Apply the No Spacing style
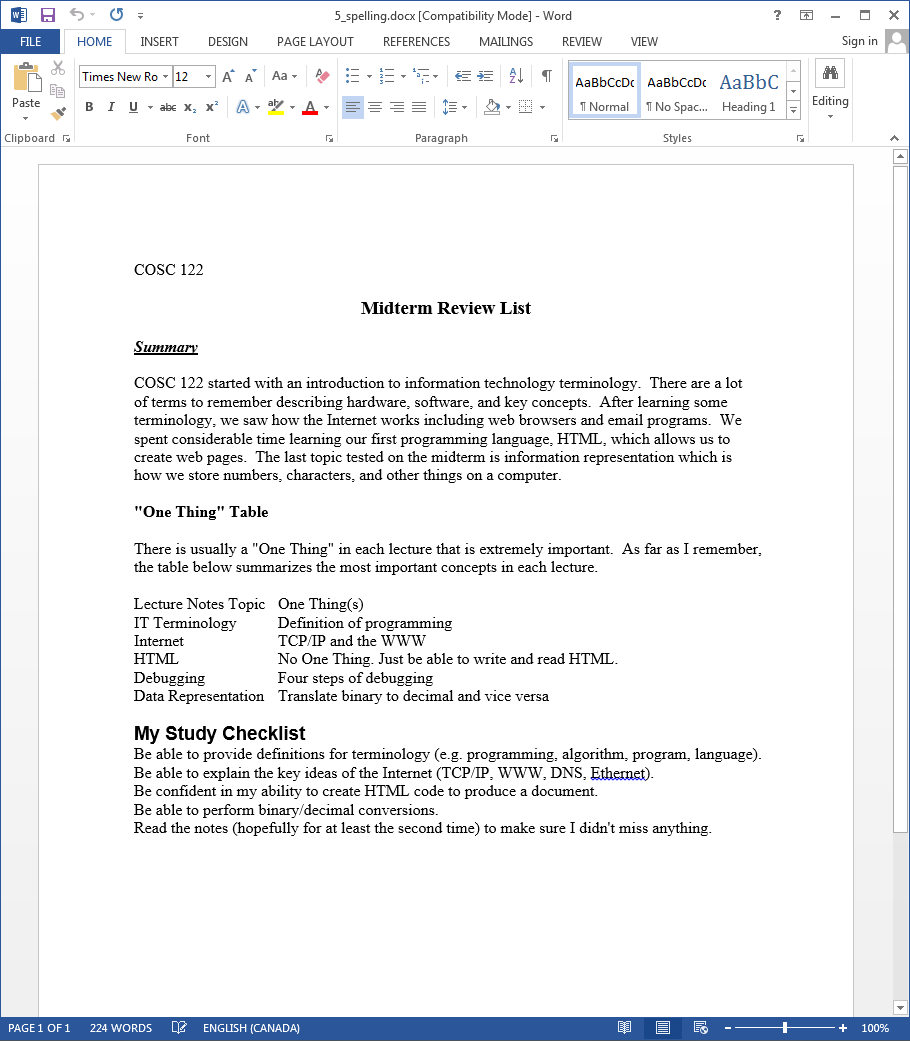The width and height of the screenshot is (910, 1041). tap(677, 91)
